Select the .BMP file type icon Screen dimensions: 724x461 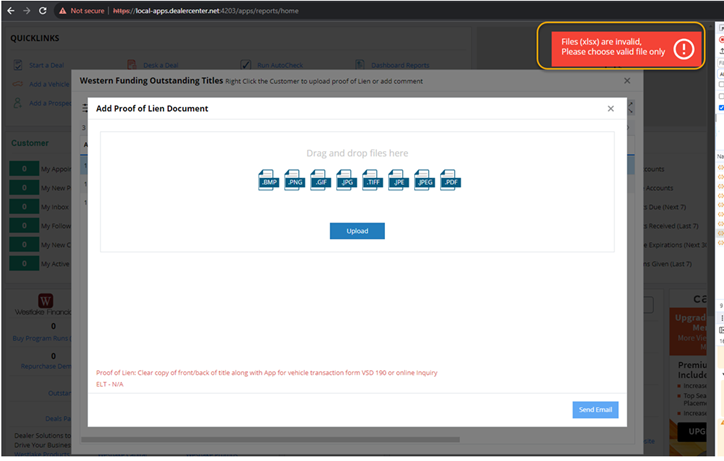tap(268, 180)
